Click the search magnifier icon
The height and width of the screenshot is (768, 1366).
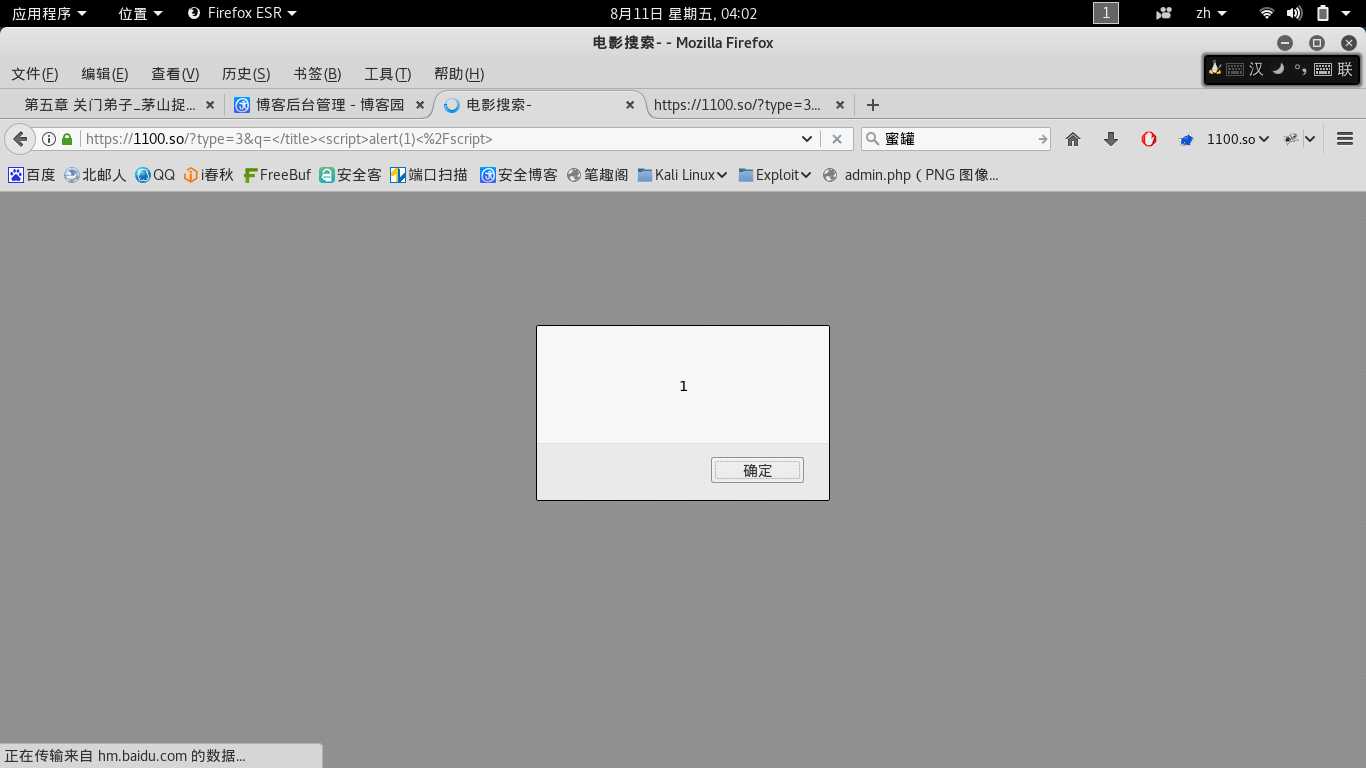pos(871,139)
